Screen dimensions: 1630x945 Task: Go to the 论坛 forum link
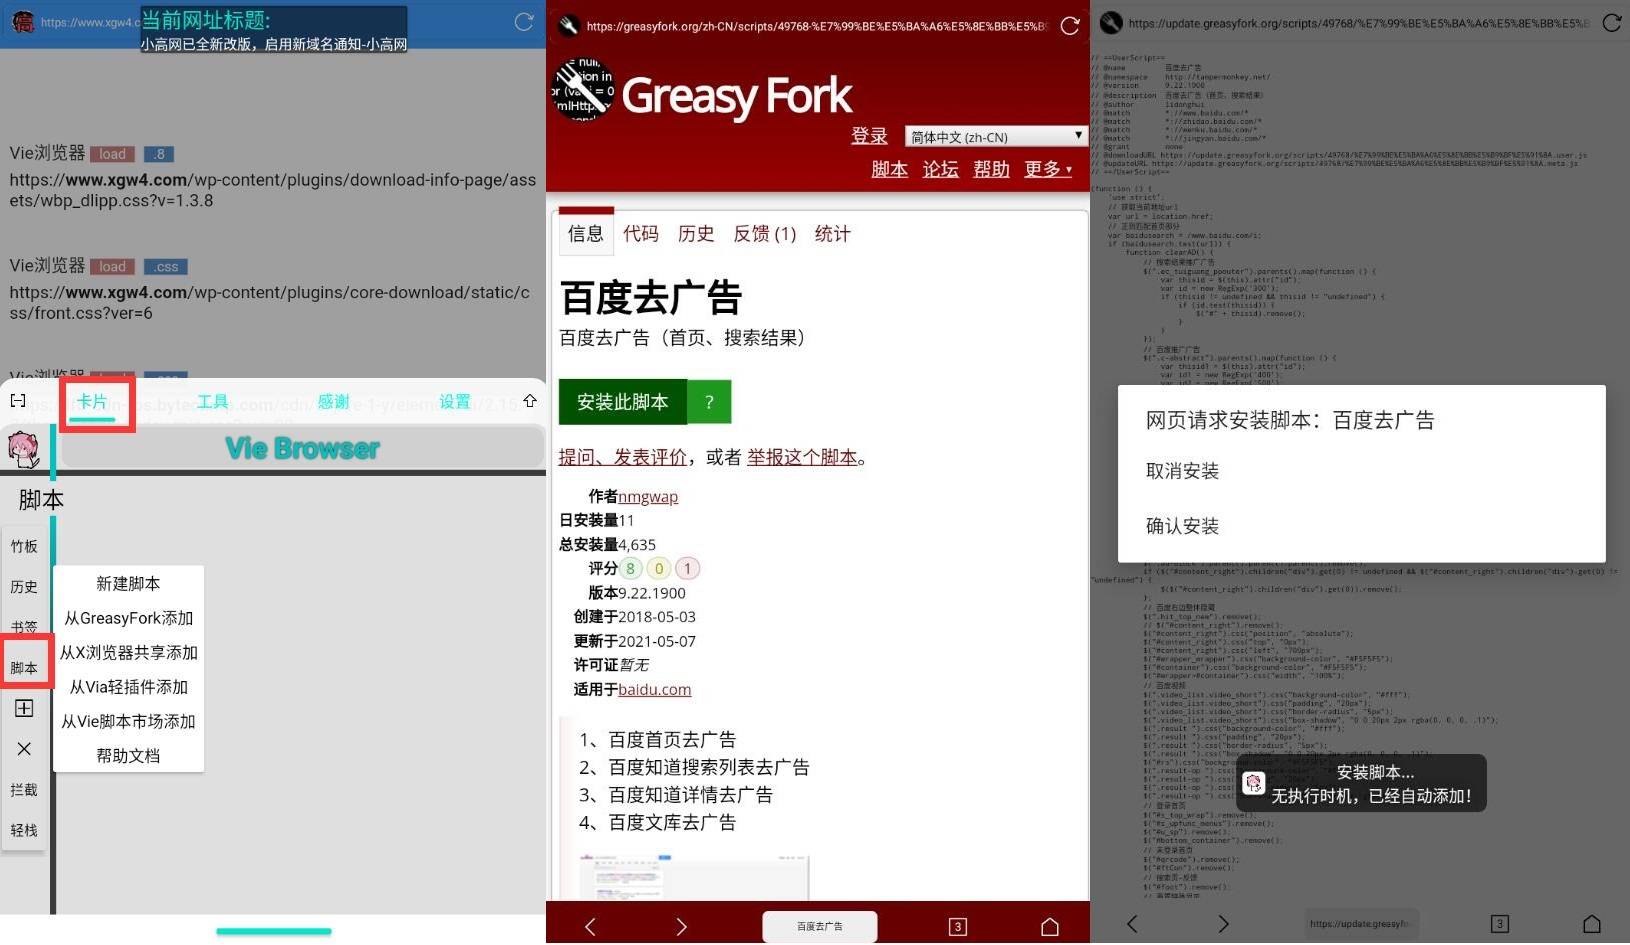point(940,169)
